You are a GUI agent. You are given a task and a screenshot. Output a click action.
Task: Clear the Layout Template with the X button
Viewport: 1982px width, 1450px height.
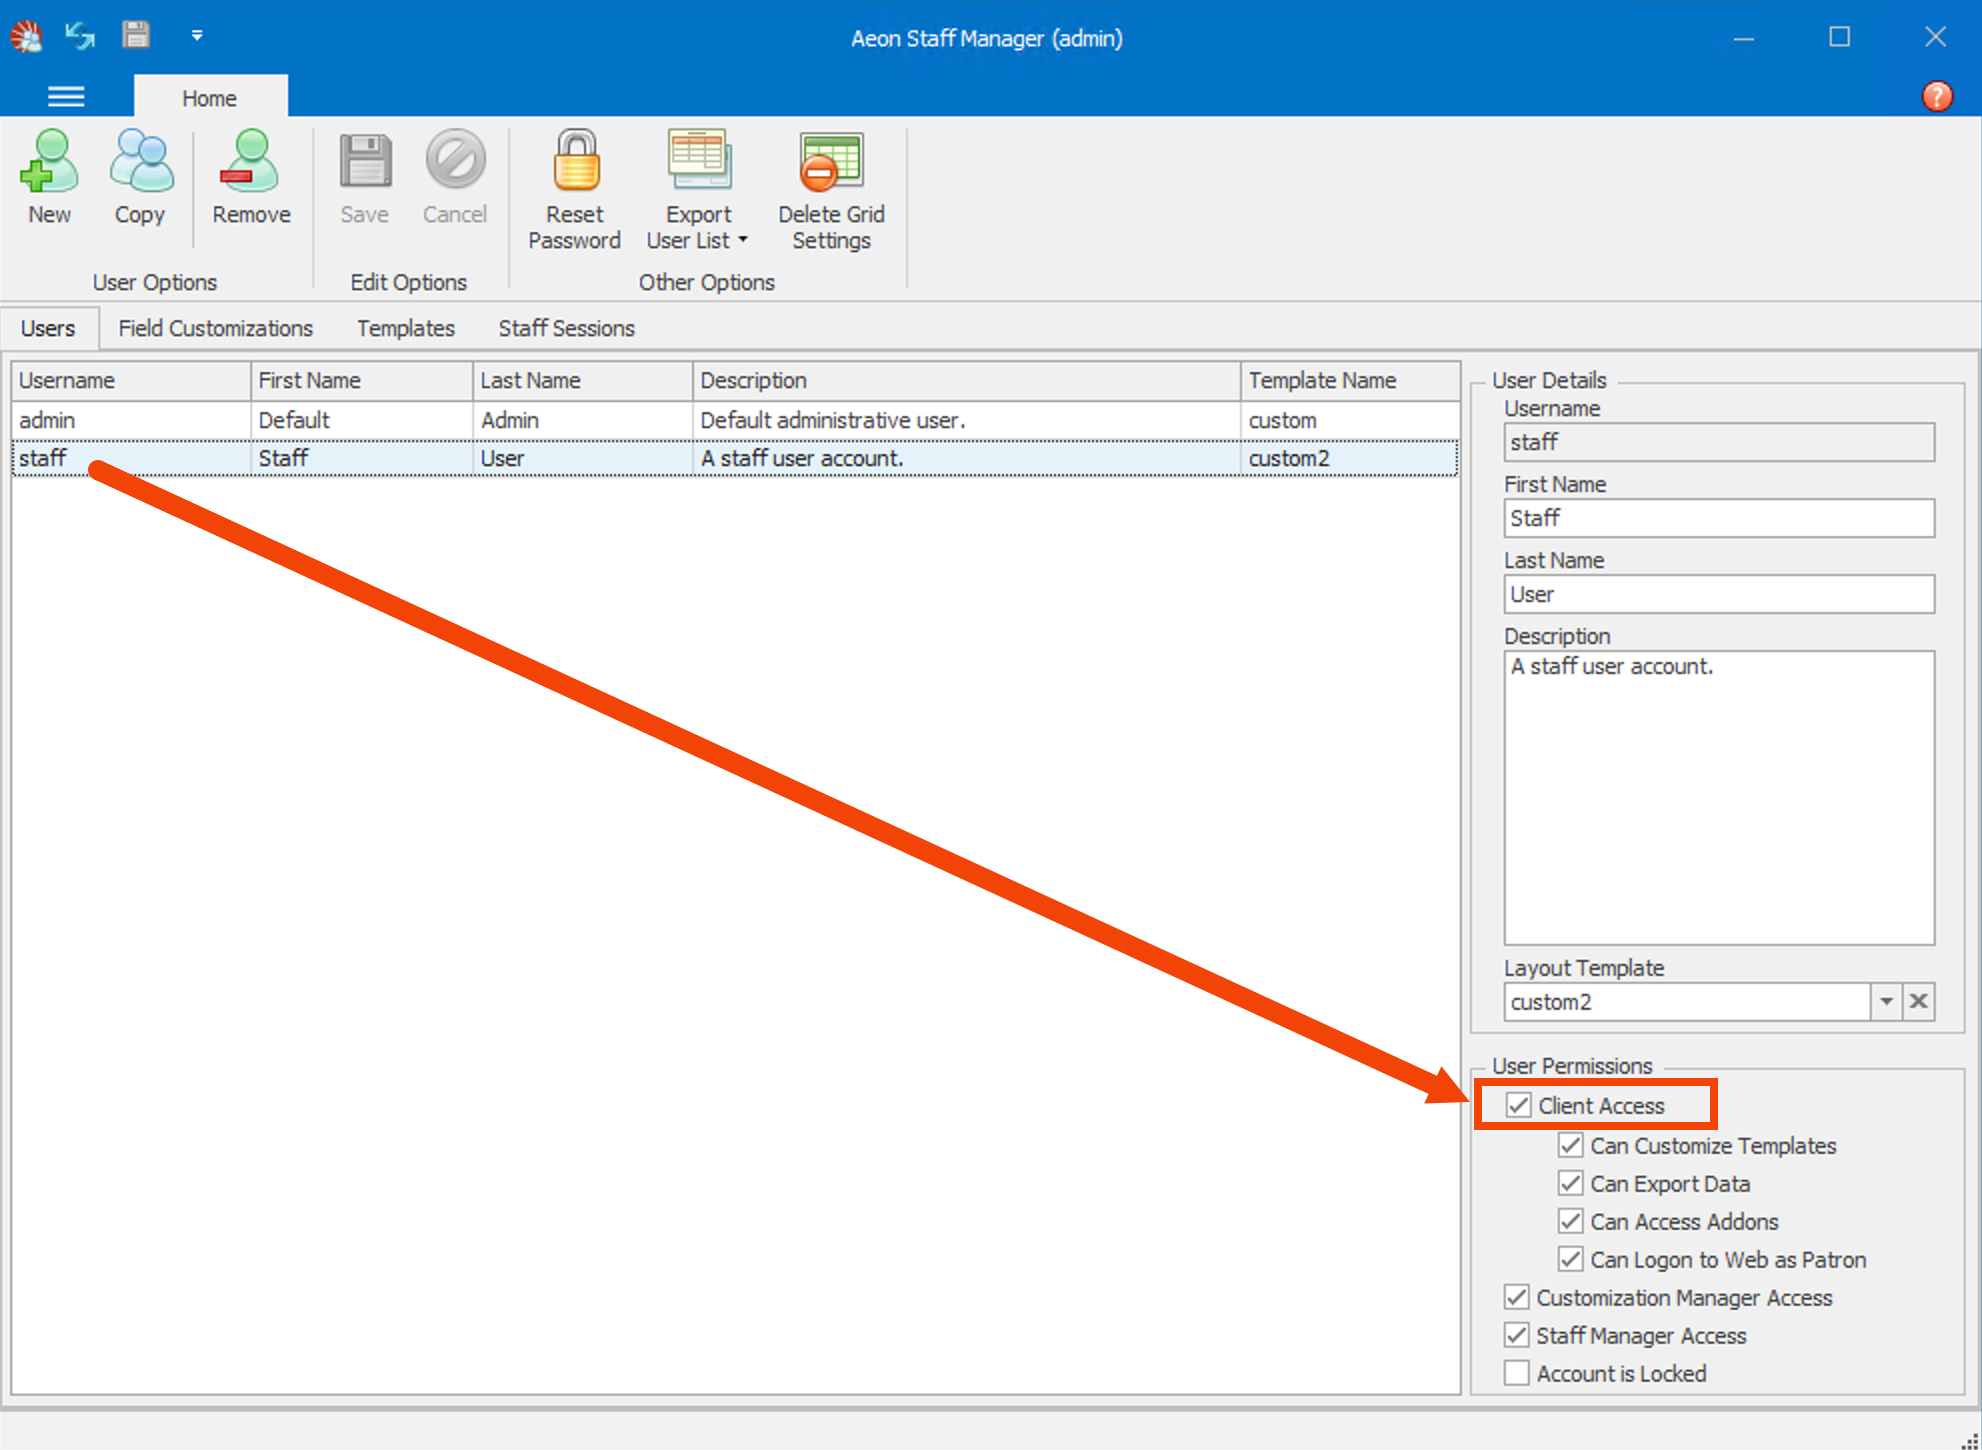(x=1919, y=1001)
